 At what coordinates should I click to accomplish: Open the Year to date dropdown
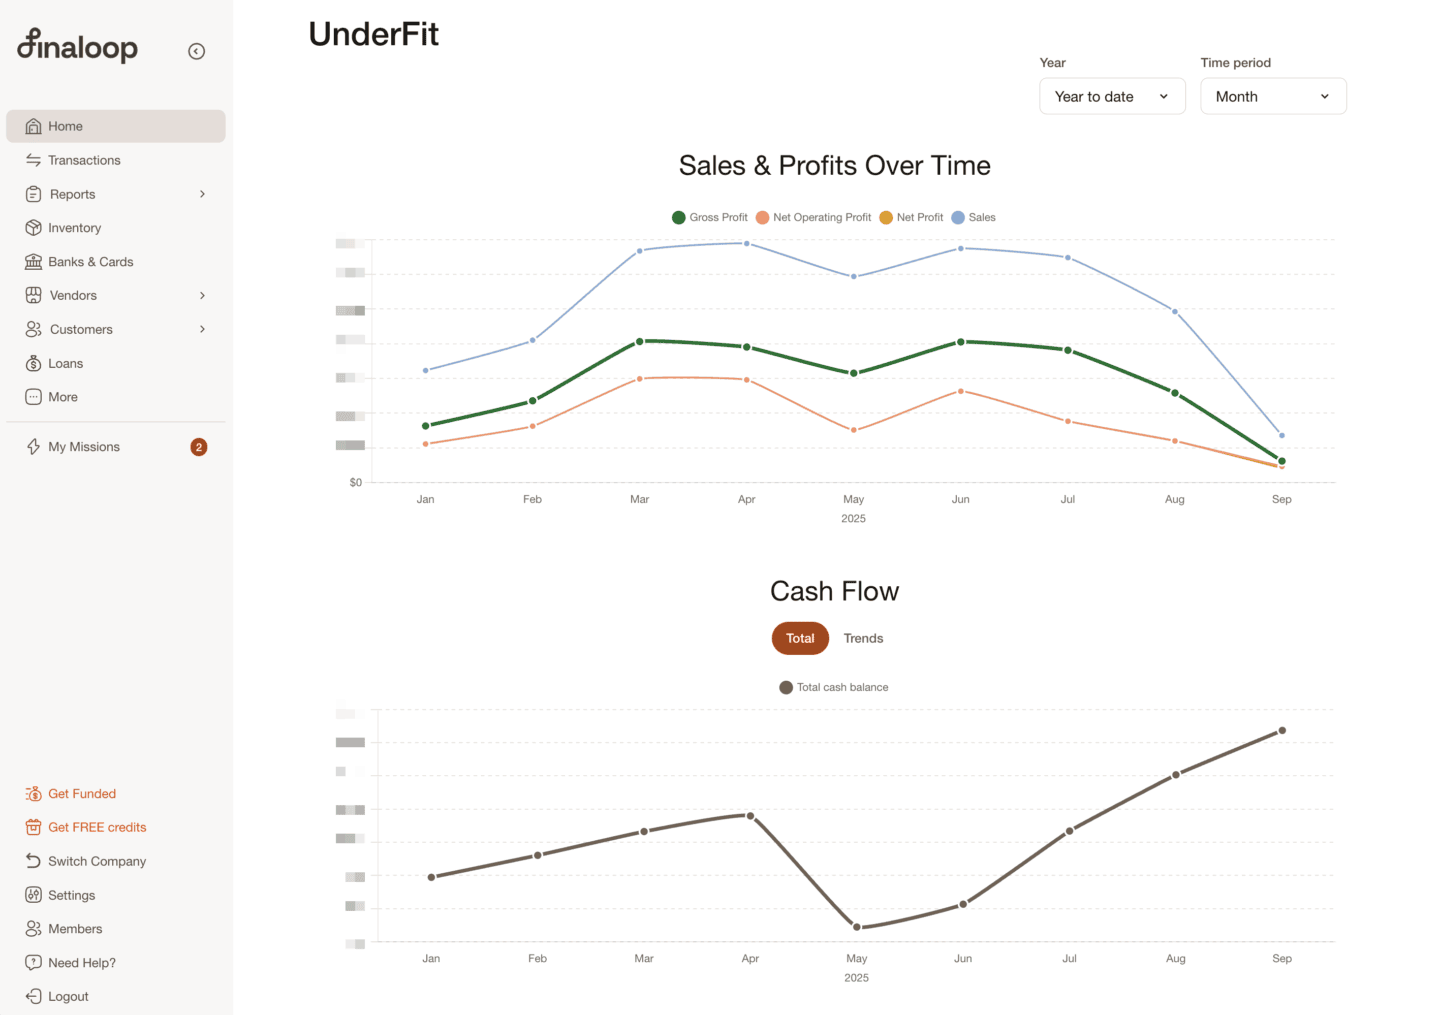(x=1112, y=96)
